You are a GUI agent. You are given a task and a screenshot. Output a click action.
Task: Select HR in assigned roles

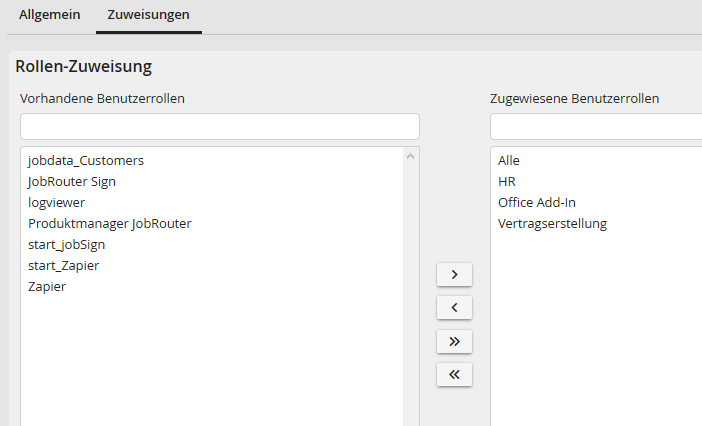tap(506, 181)
